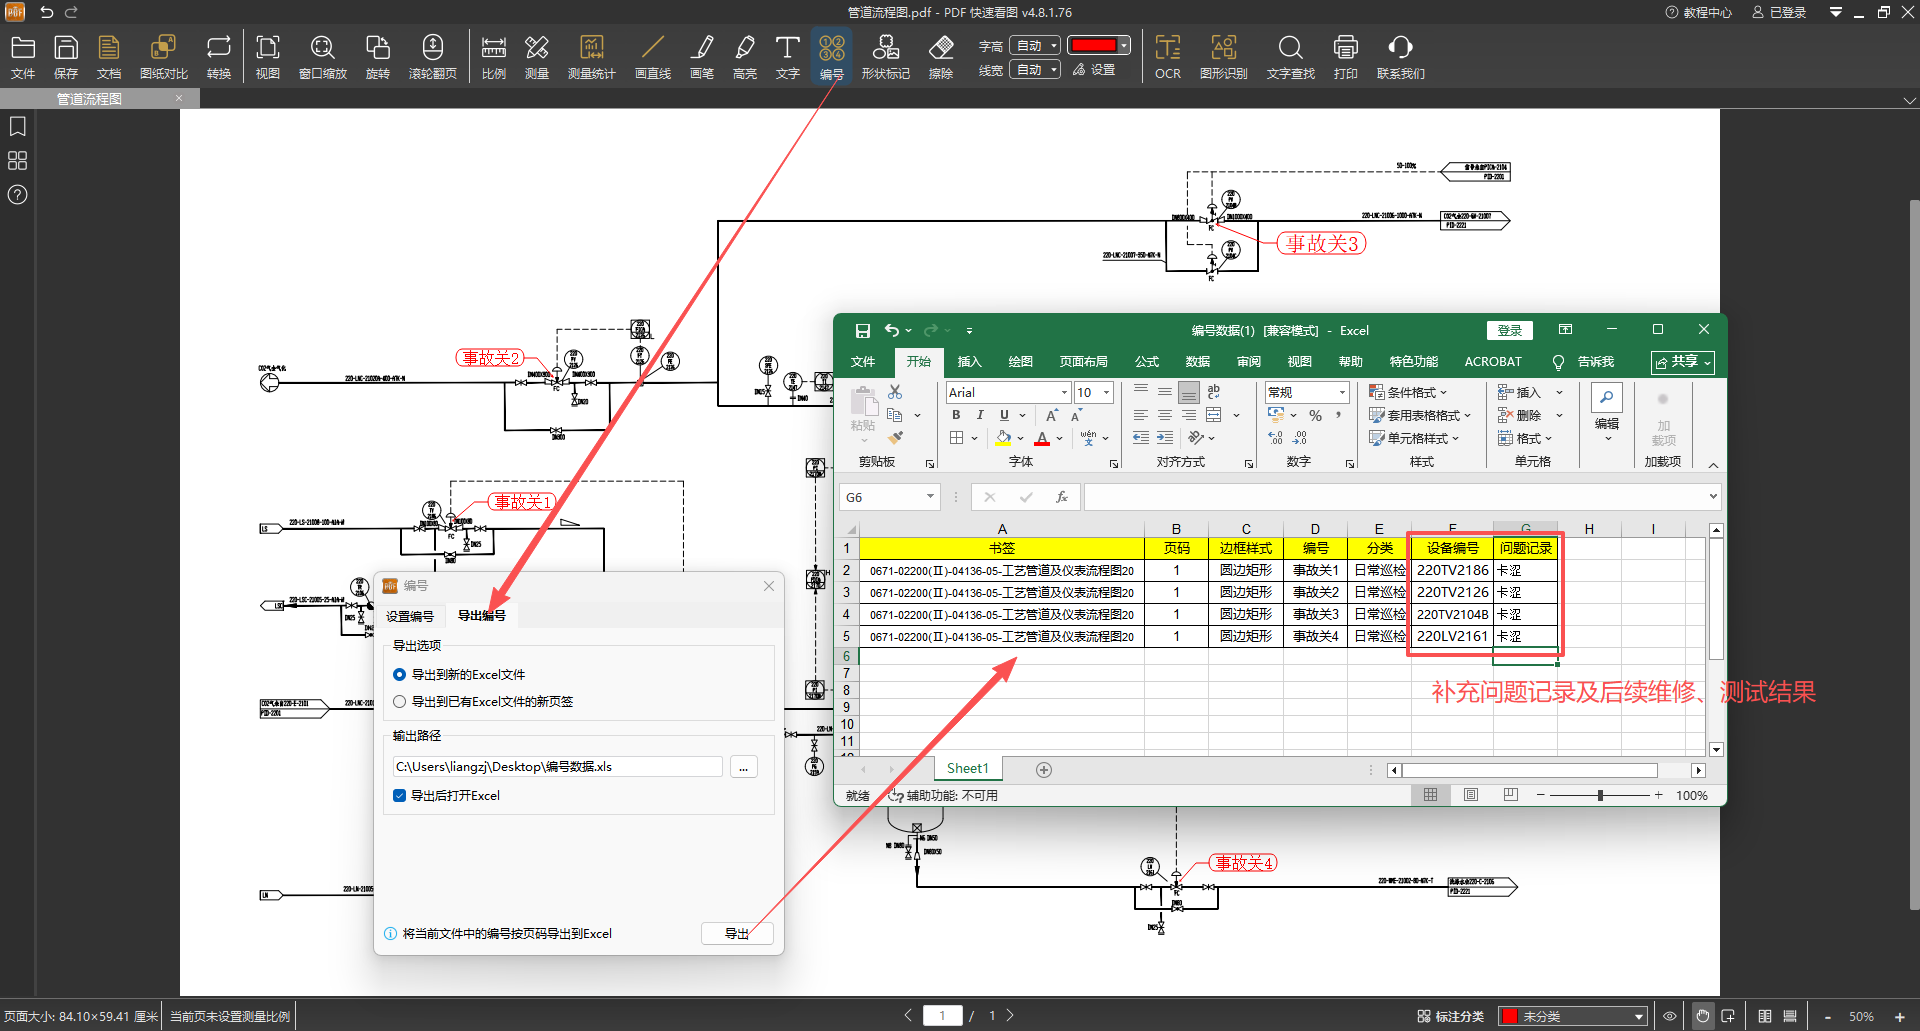This screenshot has height=1031, width=1920.
Task: Uncheck the 导出后打开Excel checkbox
Action: (x=400, y=796)
